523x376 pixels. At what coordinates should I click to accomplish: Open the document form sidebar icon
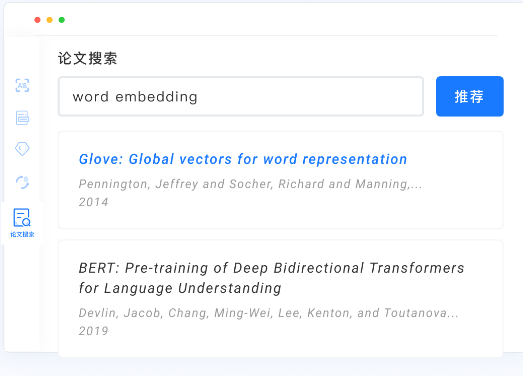click(22, 118)
